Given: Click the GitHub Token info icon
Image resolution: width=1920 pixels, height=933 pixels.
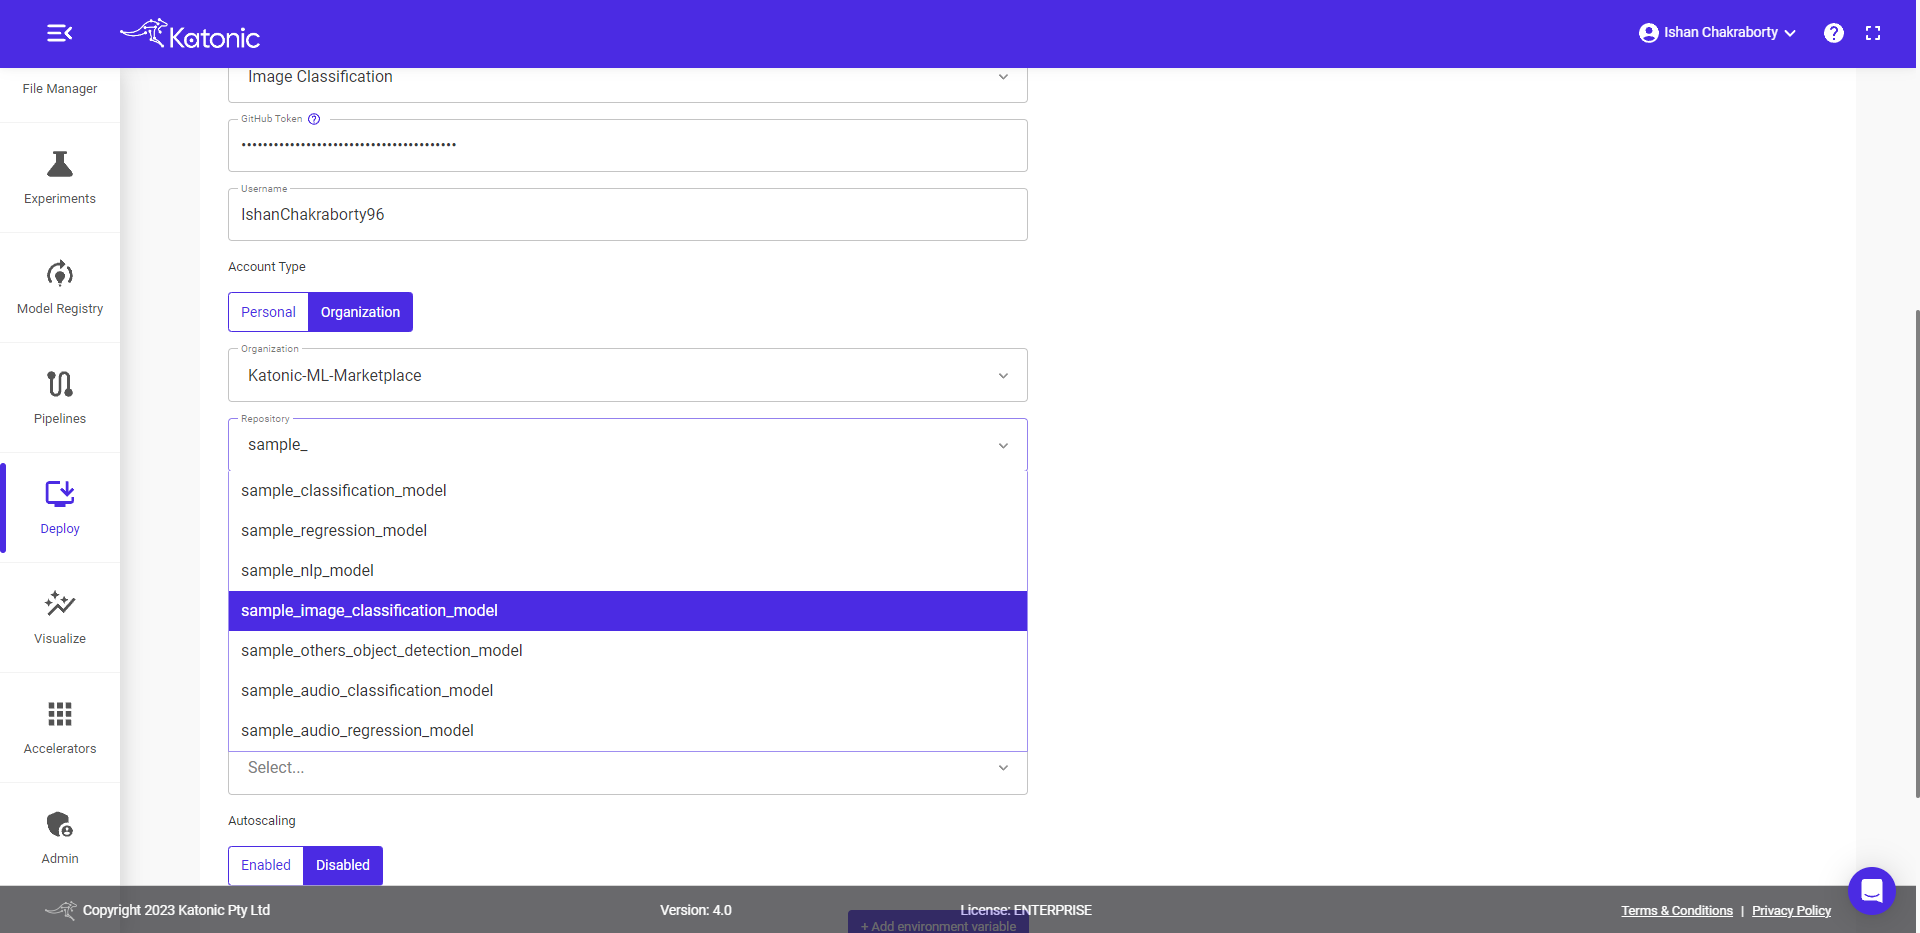Looking at the screenshot, I should (314, 119).
